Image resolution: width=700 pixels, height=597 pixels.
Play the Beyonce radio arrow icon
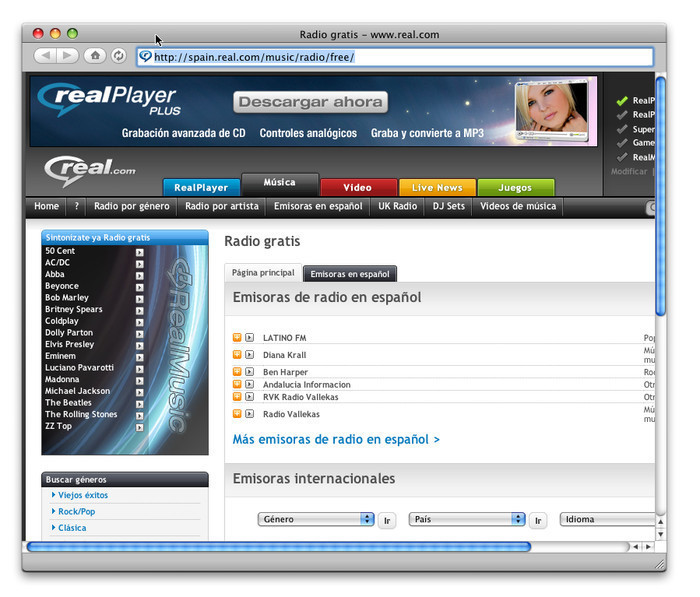pyautogui.click(x=140, y=287)
